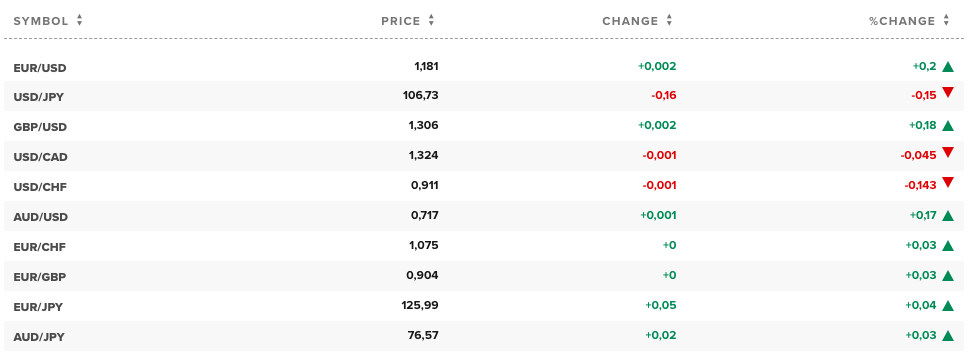Click red down triangle in USD/CHF row
Viewport: 975px width, 360px height.
point(948,182)
